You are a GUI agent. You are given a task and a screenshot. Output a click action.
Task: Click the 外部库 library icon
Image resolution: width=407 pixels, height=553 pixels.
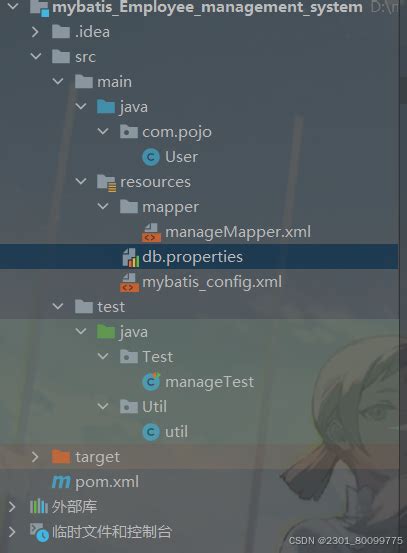click(x=39, y=507)
